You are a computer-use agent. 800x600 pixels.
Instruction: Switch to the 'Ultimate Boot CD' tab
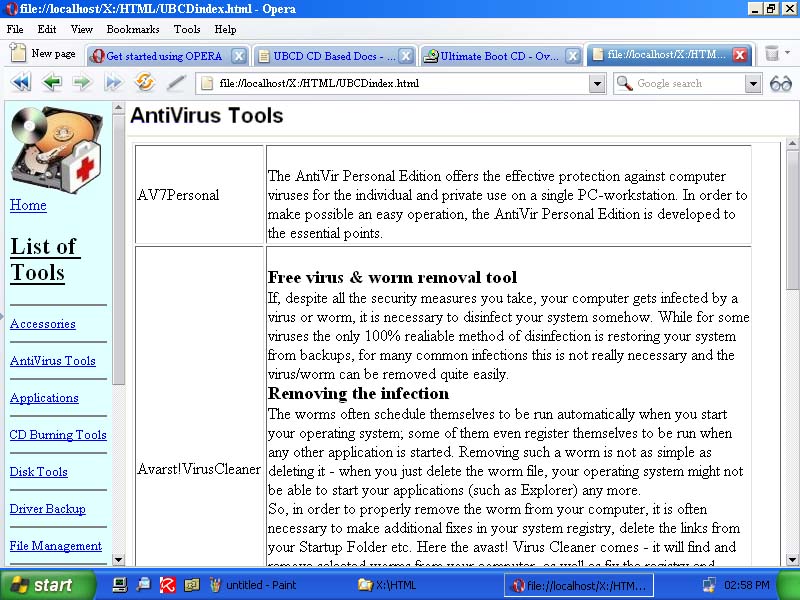tap(490, 56)
